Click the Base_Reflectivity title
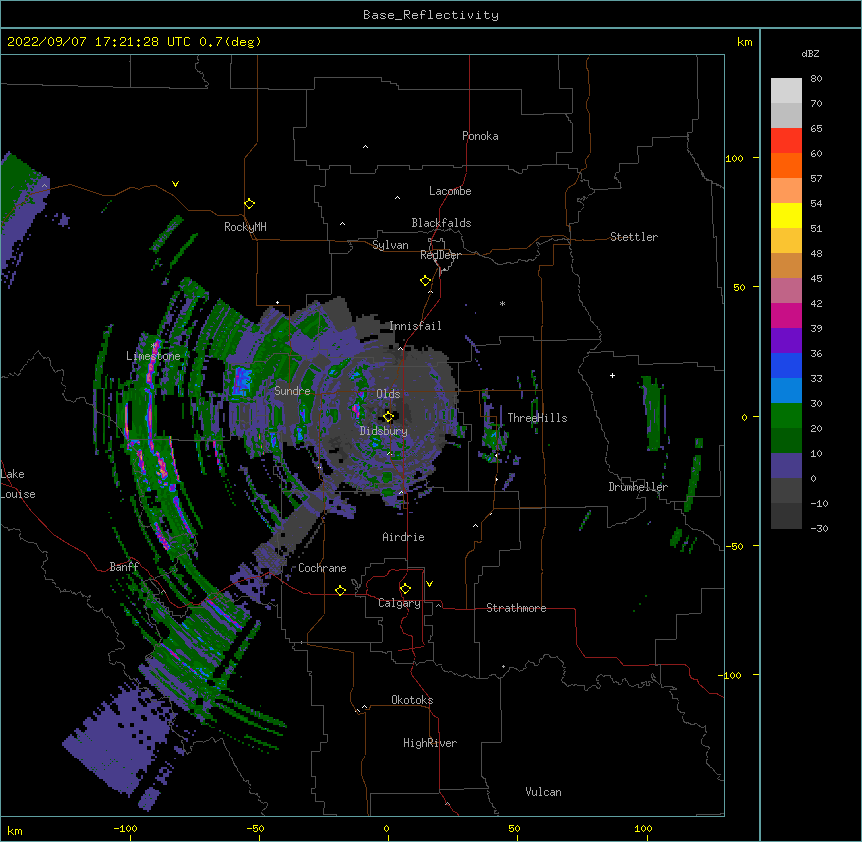 431,15
